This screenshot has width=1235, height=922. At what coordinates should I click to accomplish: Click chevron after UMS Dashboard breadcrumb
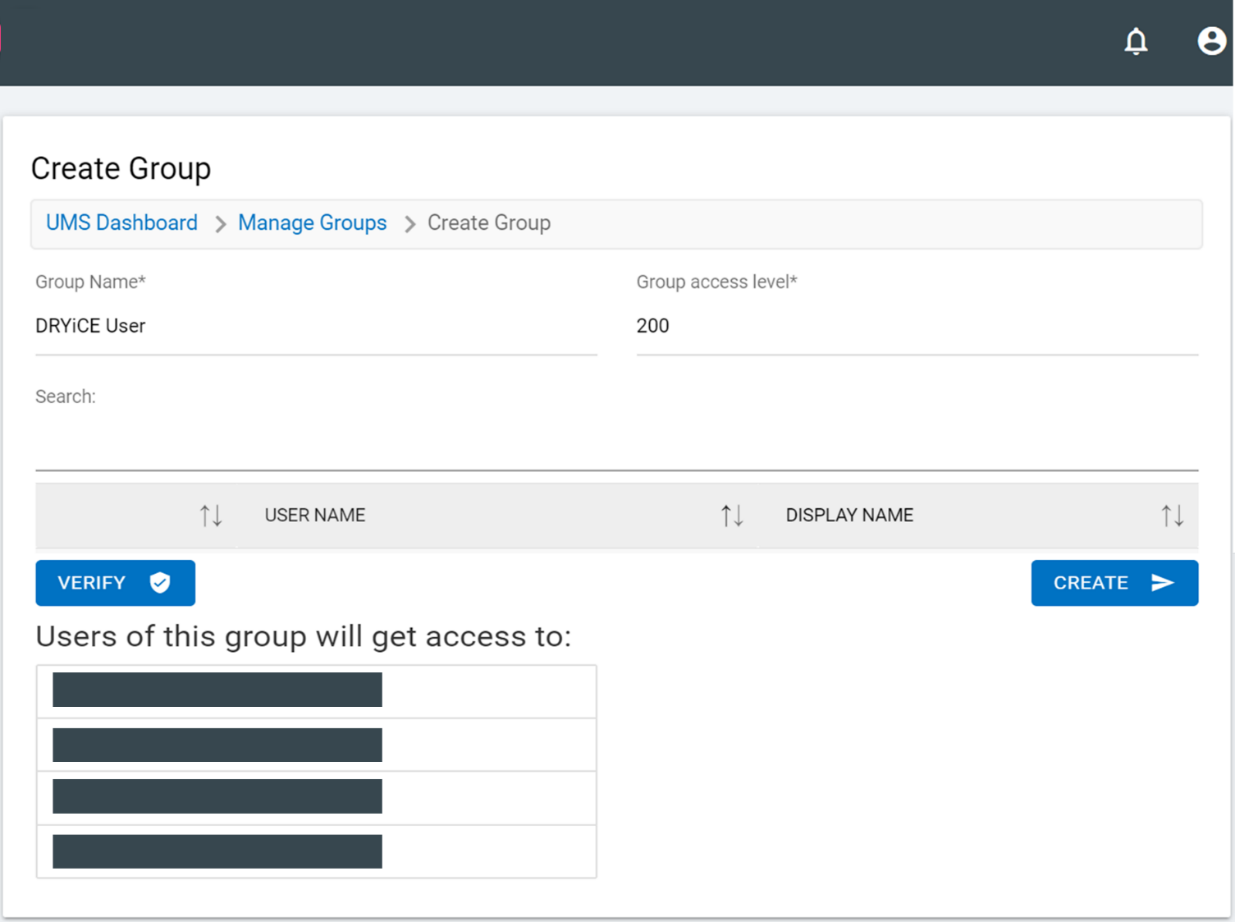pyautogui.click(x=220, y=224)
